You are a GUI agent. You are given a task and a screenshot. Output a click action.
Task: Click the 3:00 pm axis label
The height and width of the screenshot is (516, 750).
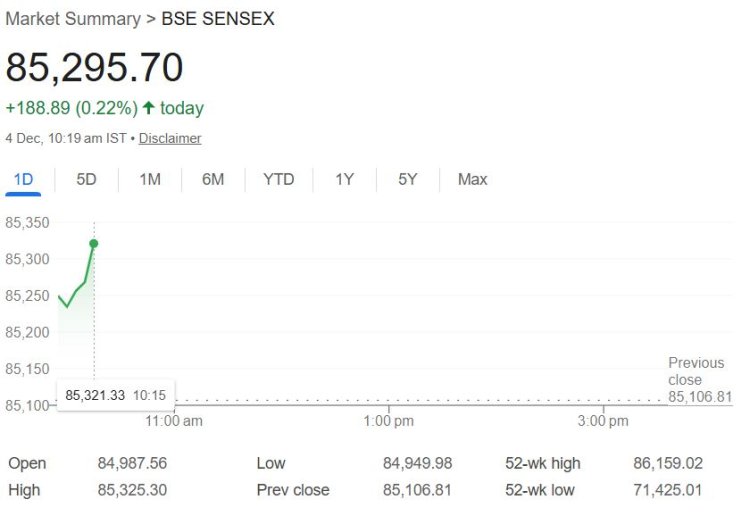[604, 421]
